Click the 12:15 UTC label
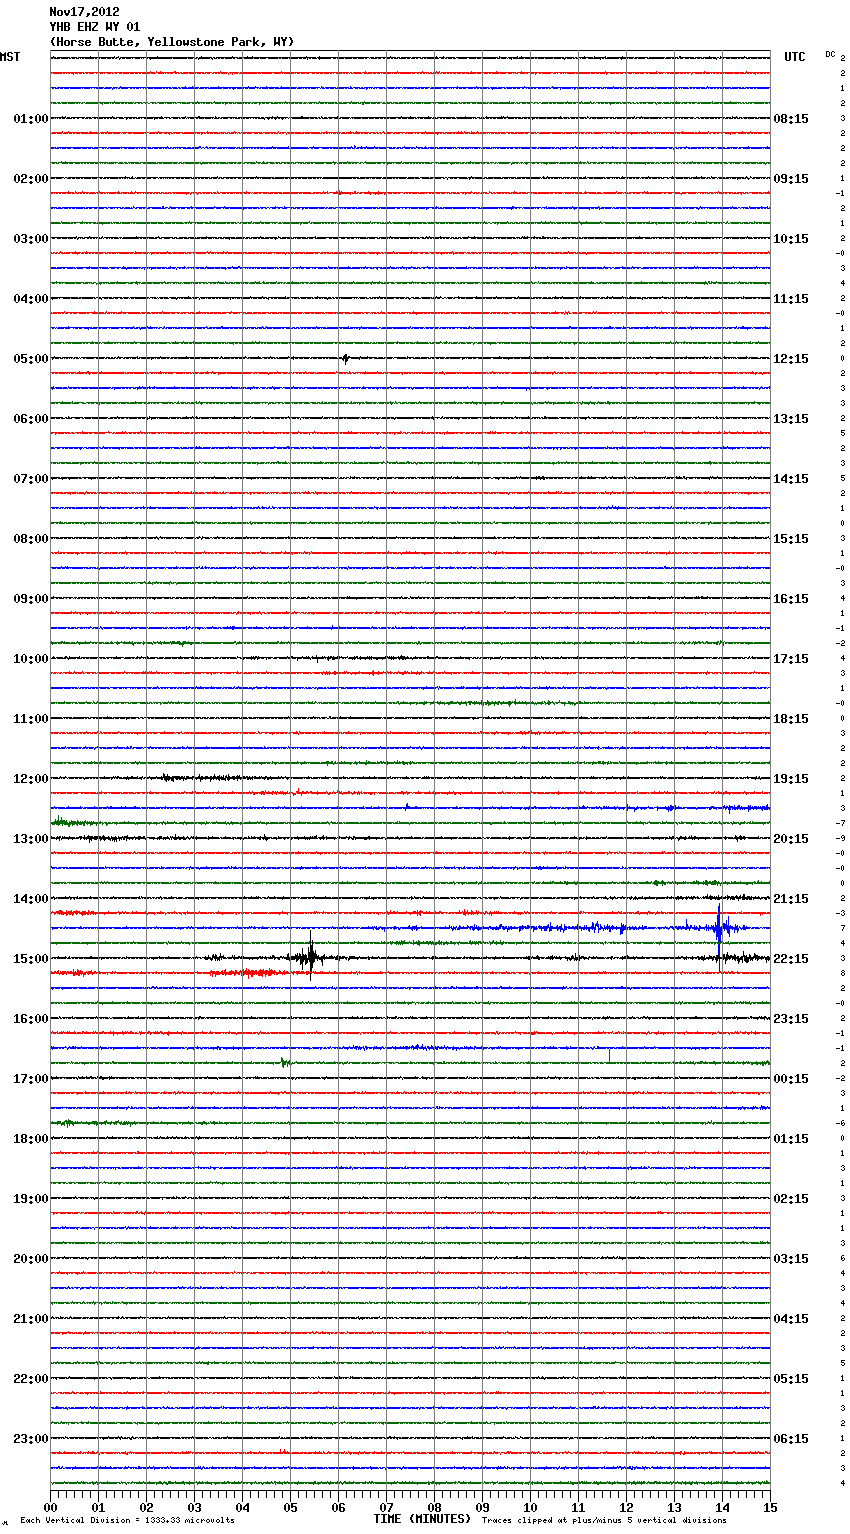This screenshot has width=850, height=1534. point(791,359)
